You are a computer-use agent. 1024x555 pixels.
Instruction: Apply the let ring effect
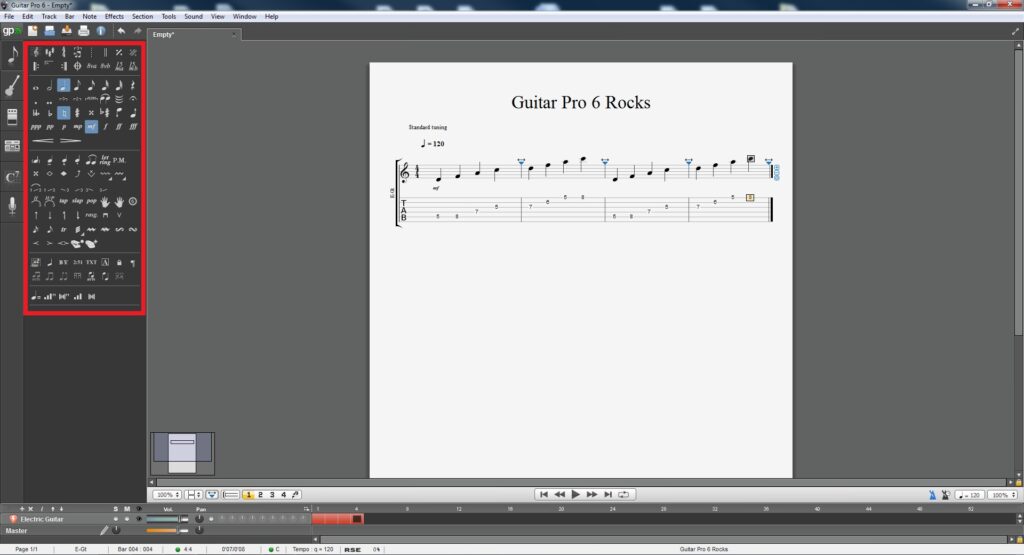coord(105,160)
